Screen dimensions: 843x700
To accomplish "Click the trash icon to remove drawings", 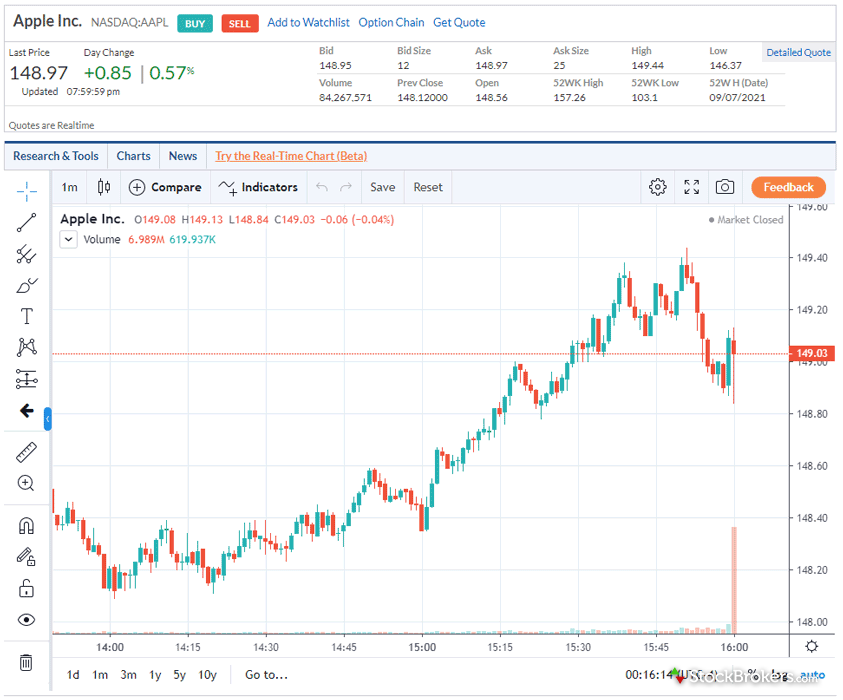I will pos(27,662).
